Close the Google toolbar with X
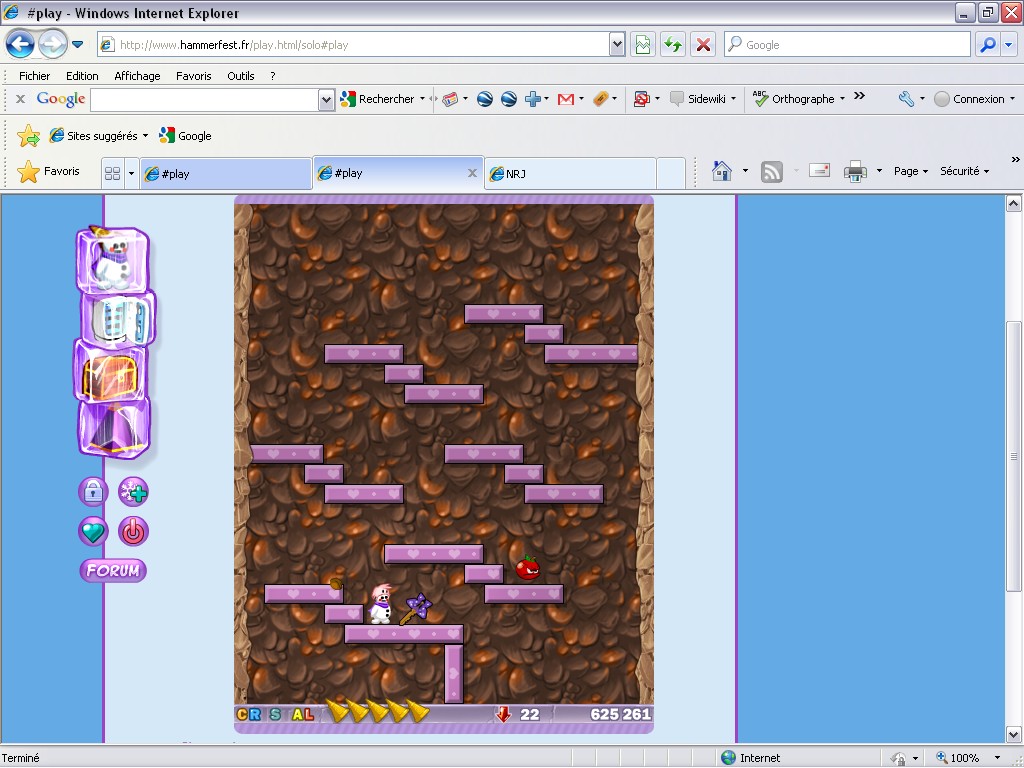This screenshot has height=768, width=1024. 20,99
